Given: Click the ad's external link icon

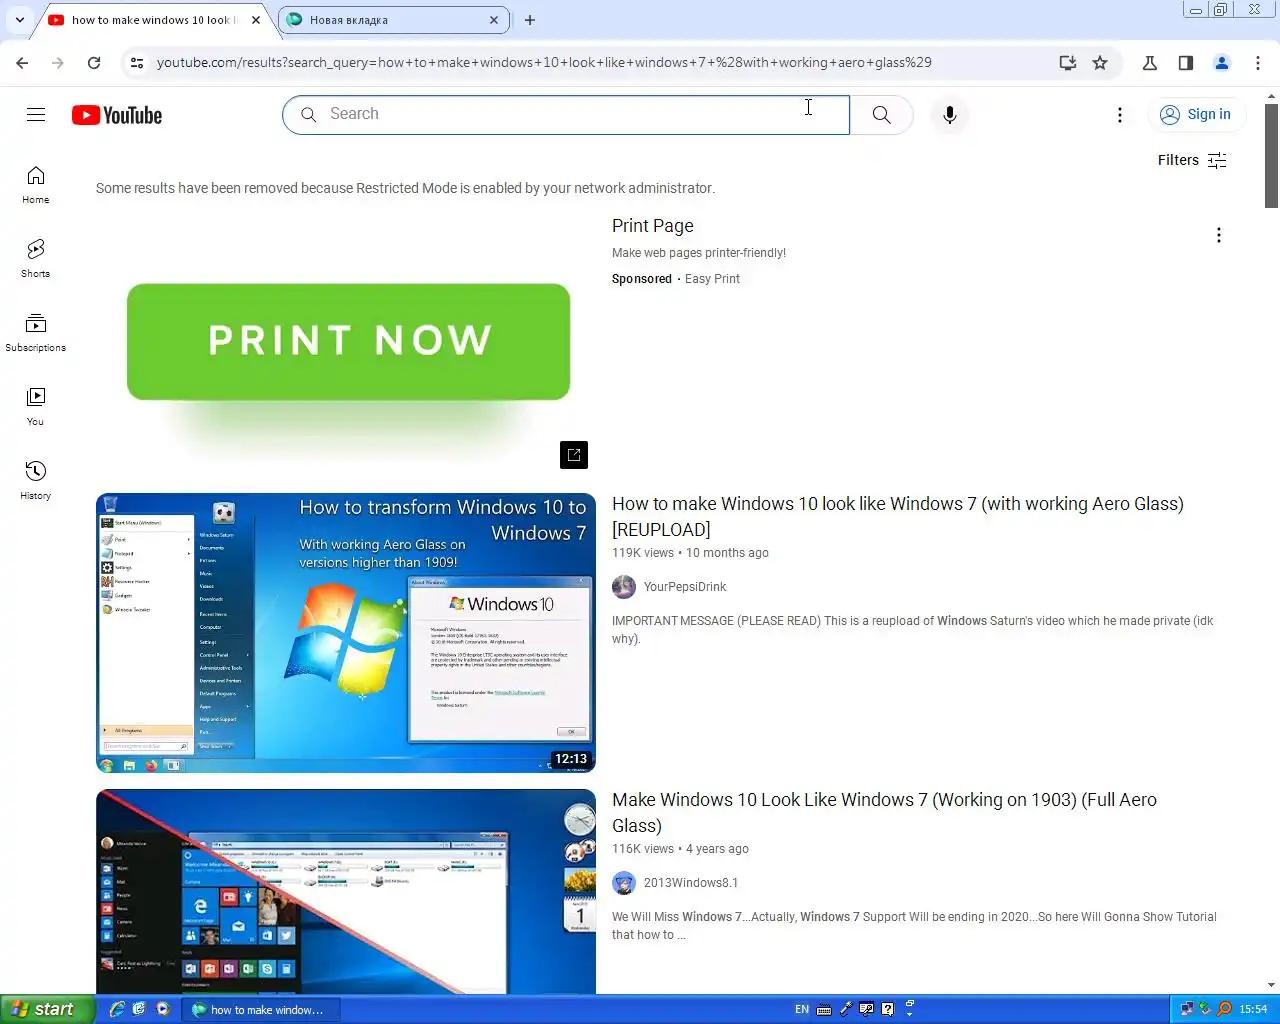Looking at the screenshot, I should coord(574,455).
